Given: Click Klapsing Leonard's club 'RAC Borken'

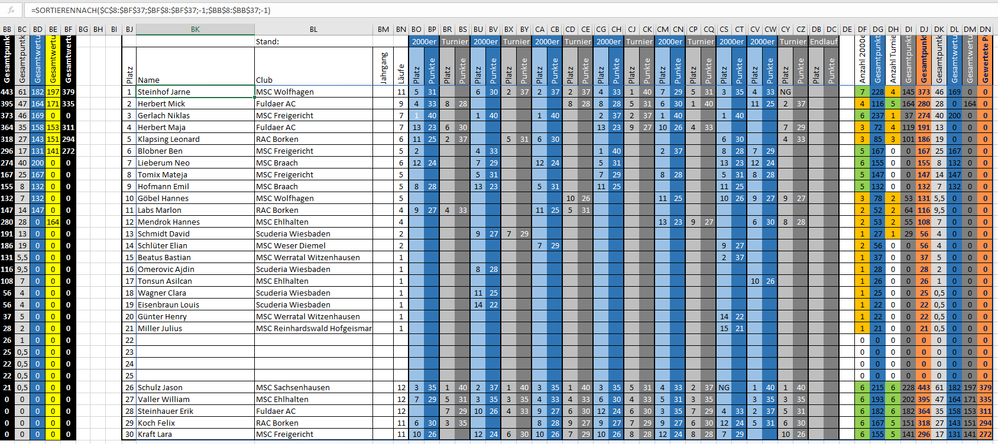Looking at the screenshot, I should click(314, 139).
